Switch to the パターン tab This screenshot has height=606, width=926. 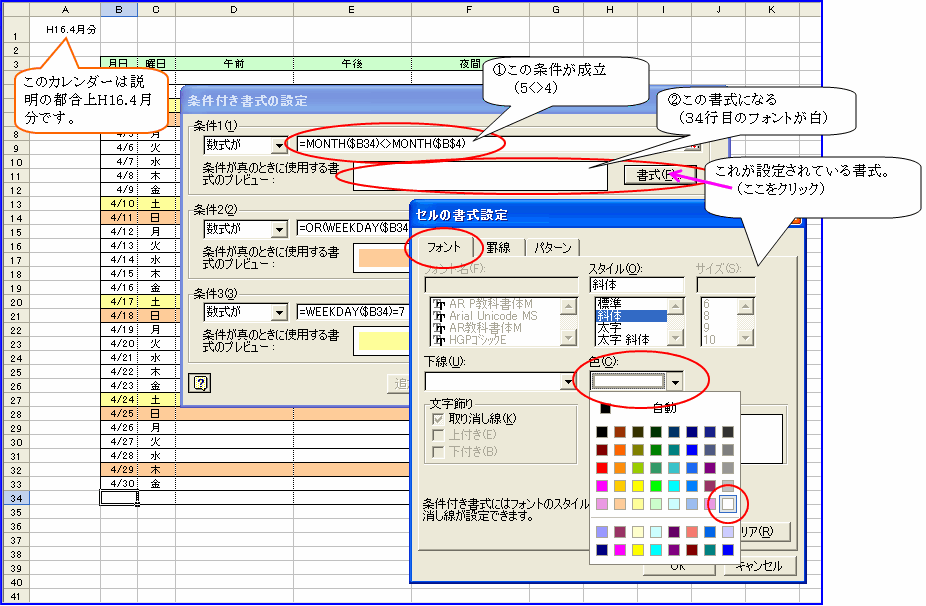coord(552,247)
